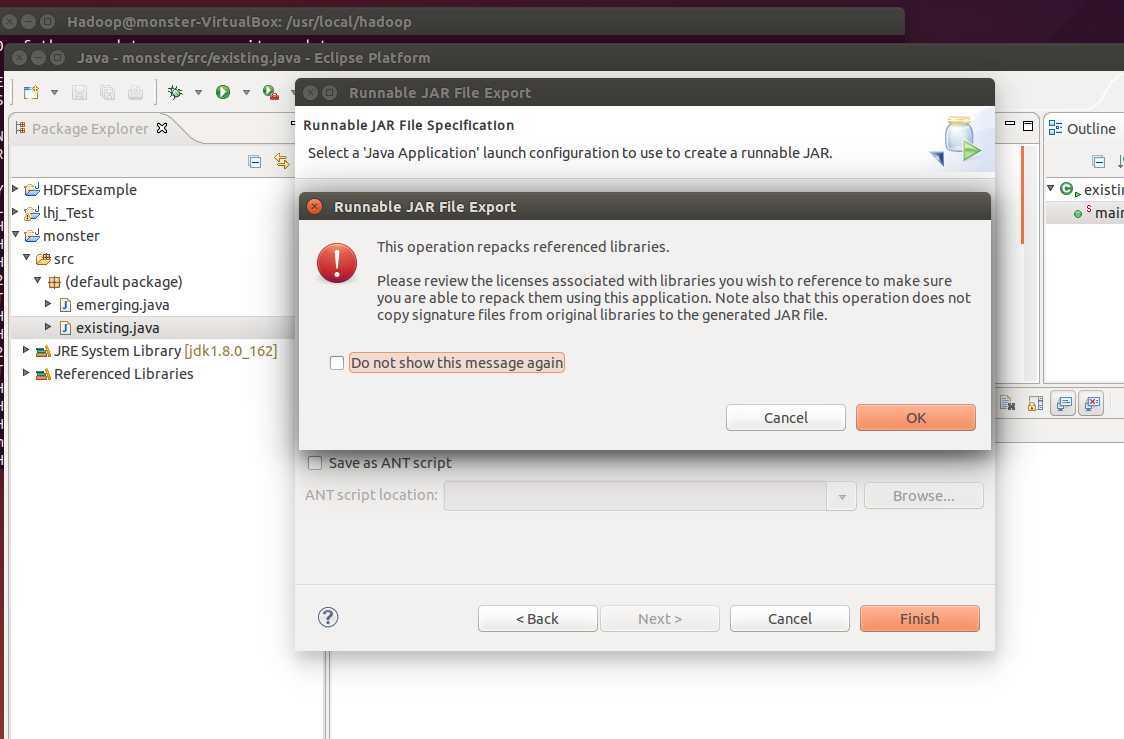Select Referenced Libraries entry
The image size is (1124, 739).
123,373
